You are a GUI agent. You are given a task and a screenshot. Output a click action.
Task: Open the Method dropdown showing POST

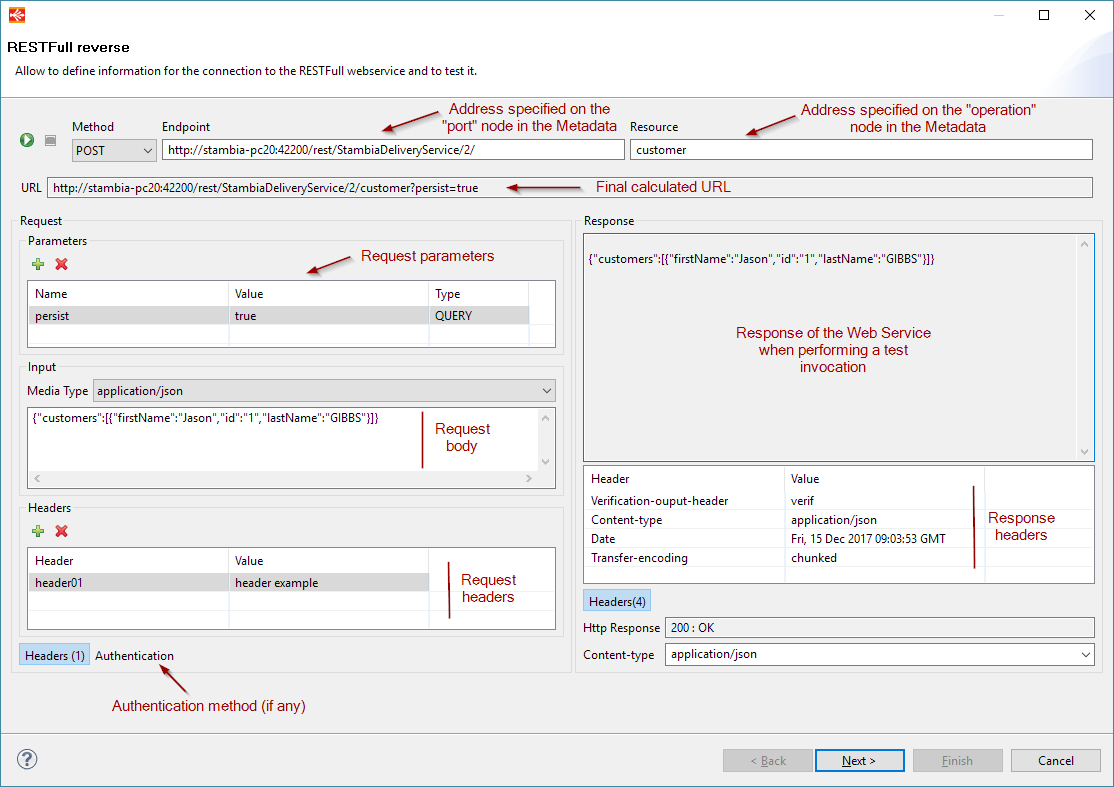click(146, 149)
